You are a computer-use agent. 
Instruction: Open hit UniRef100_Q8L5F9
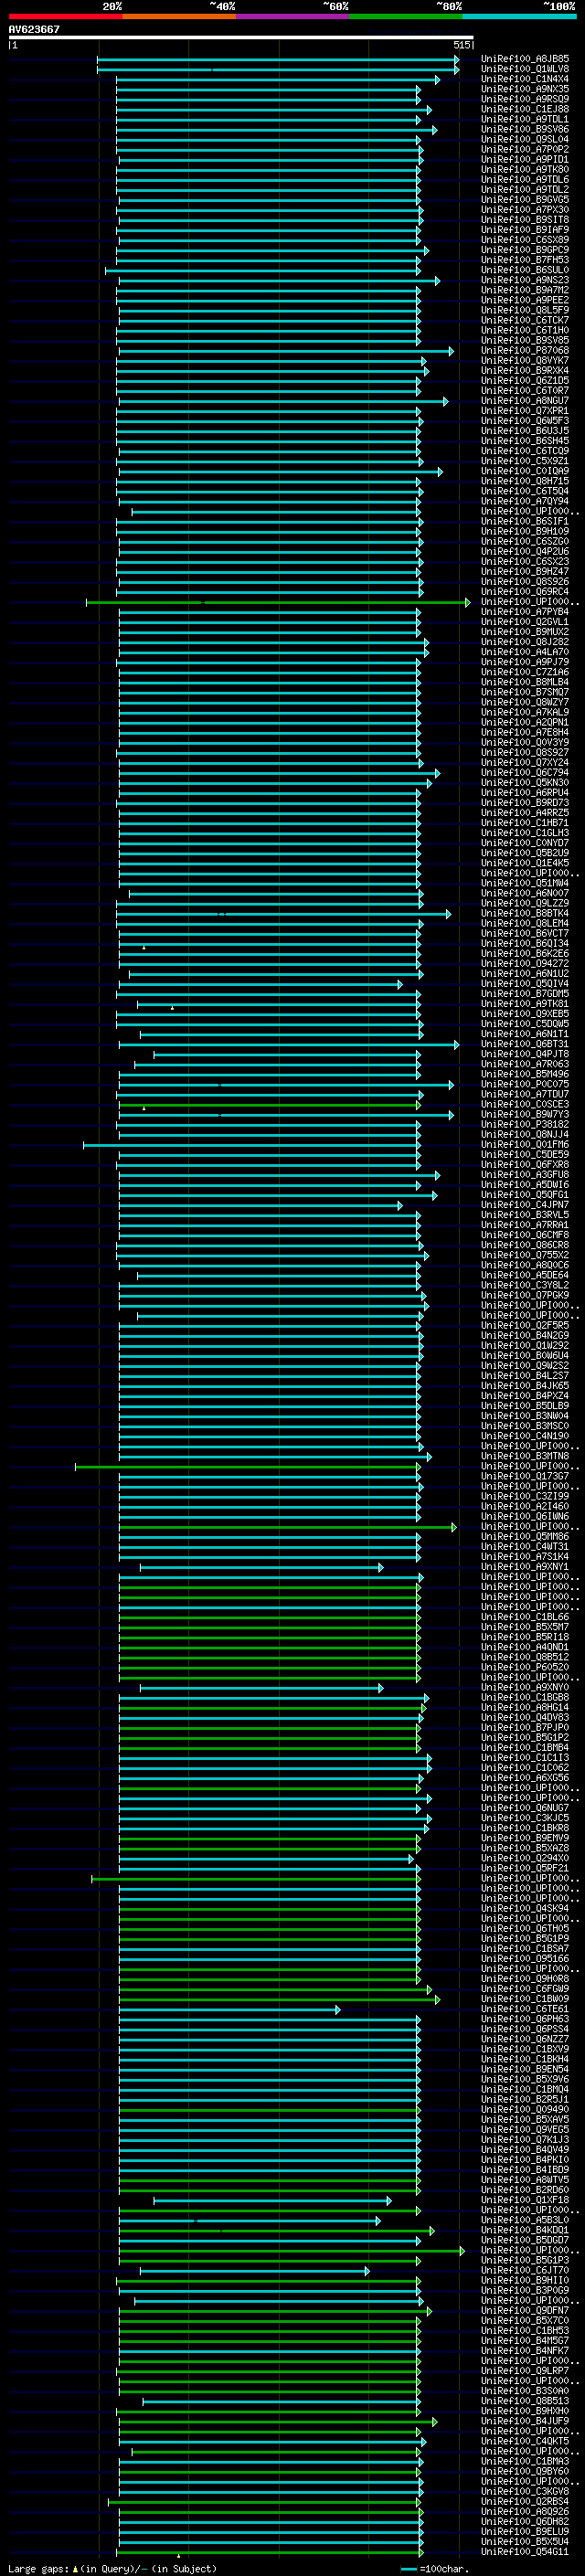tap(525, 310)
